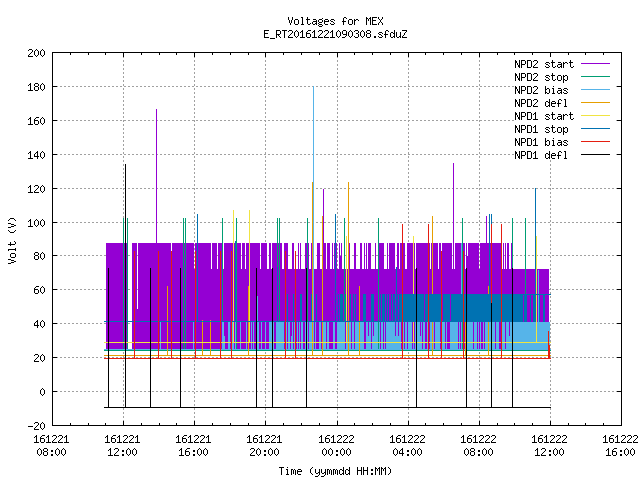Click the black NPD1 defl legend line
The width and height of the screenshot is (640, 480).
coord(596,155)
